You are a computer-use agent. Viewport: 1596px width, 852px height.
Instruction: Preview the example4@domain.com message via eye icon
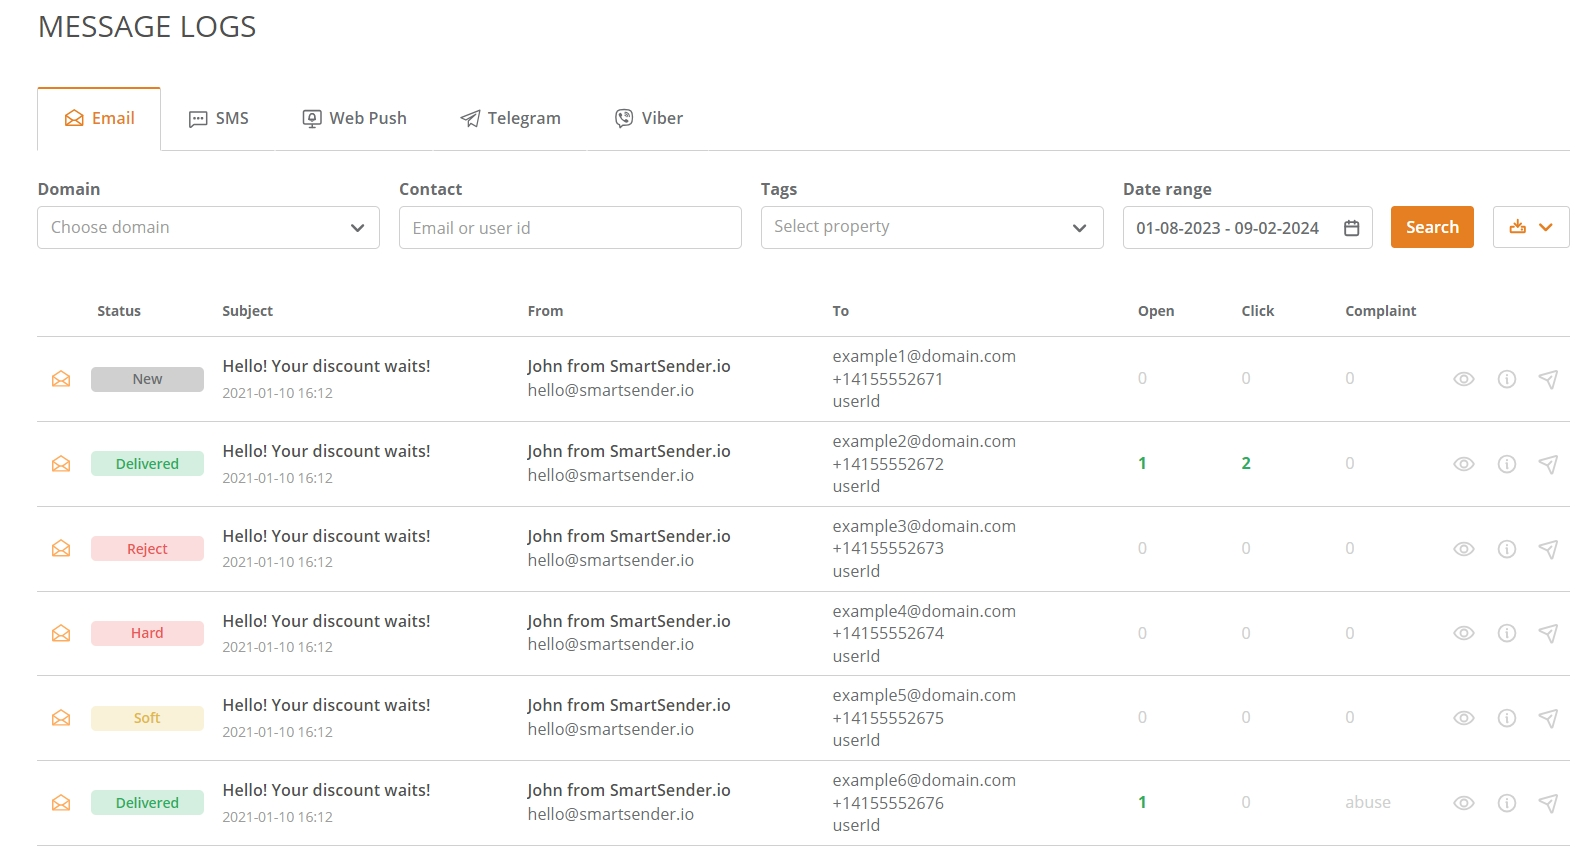point(1464,633)
